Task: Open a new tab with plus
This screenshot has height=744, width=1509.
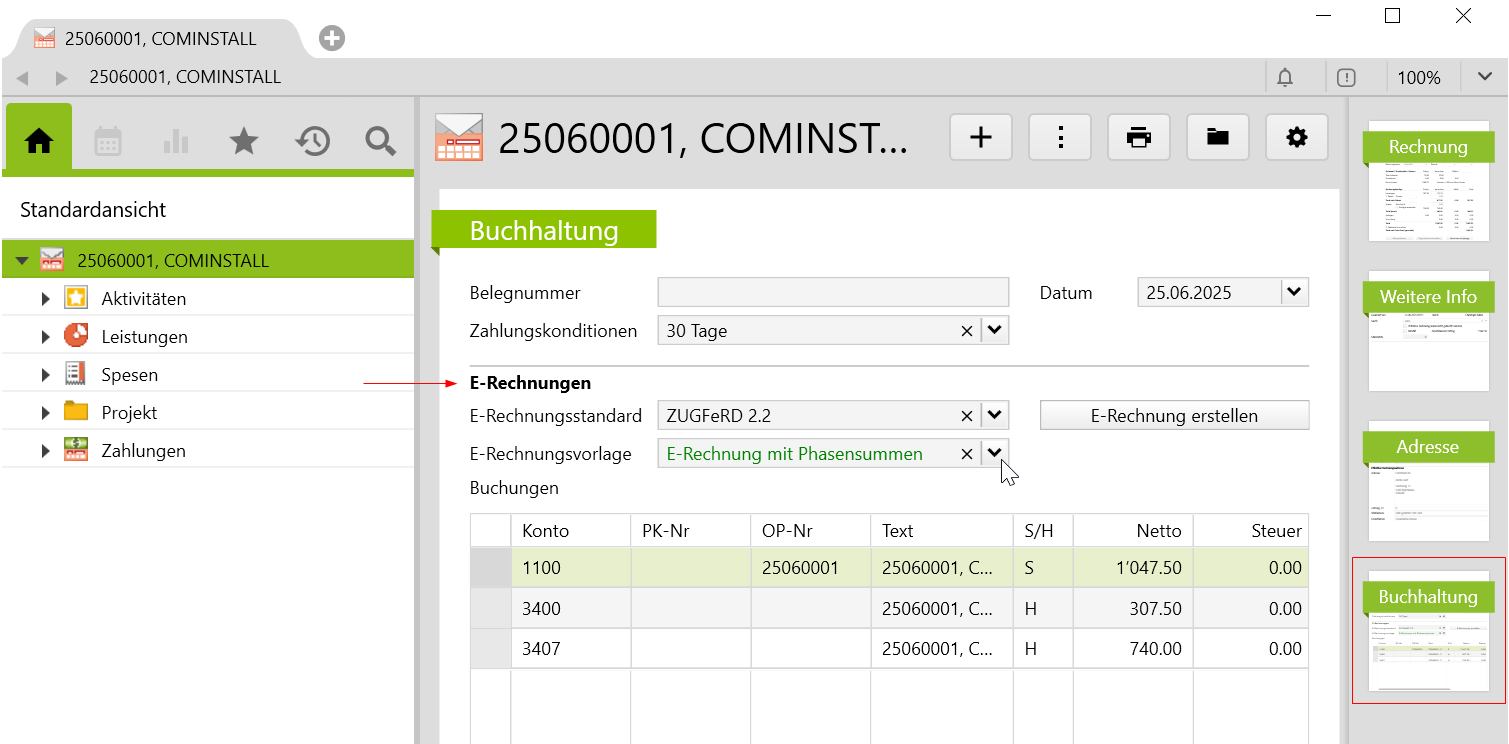Action: pyautogui.click(x=332, y=38)
